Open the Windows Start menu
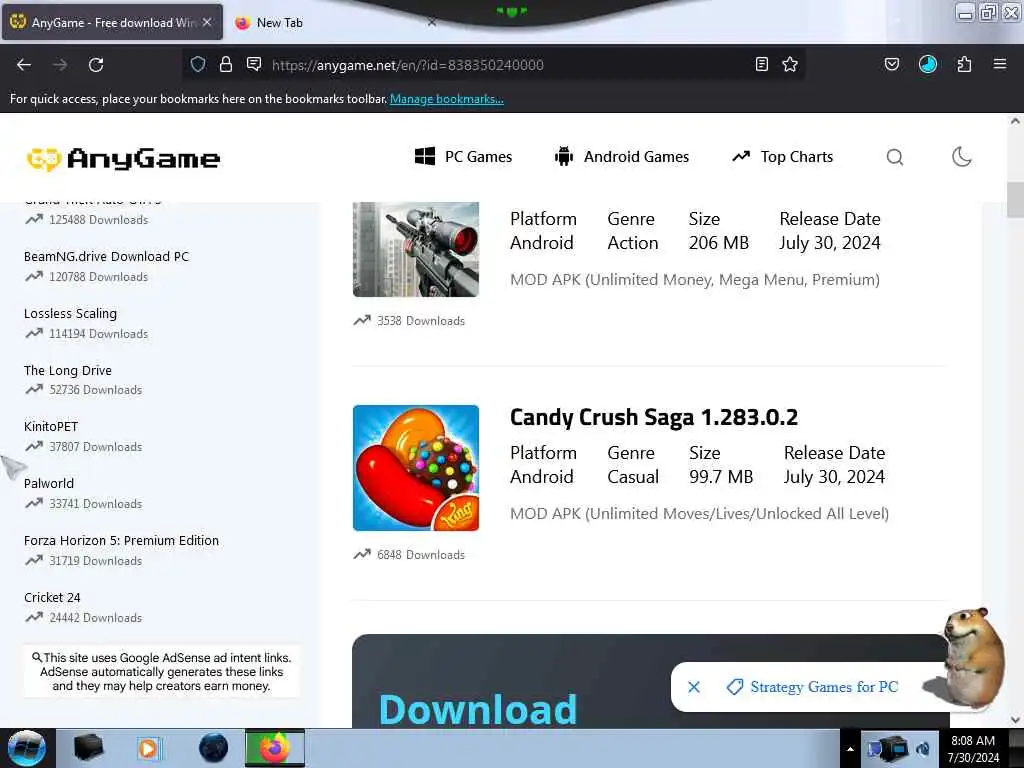The width and height of the screenshot is (1024, 768). (26, 748)
